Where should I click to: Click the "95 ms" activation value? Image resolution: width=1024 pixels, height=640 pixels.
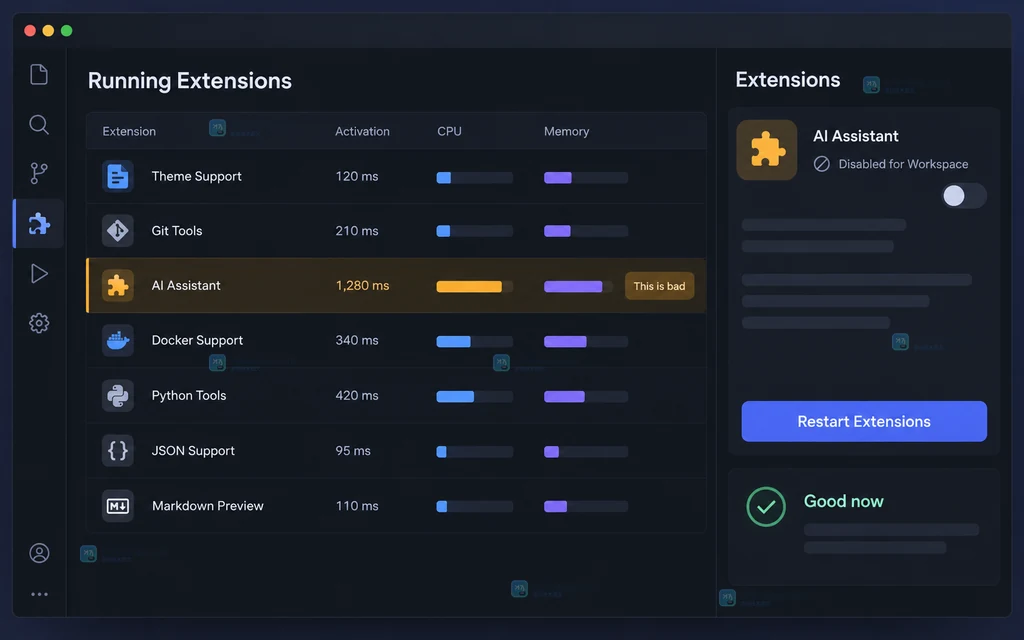point(353,451)
